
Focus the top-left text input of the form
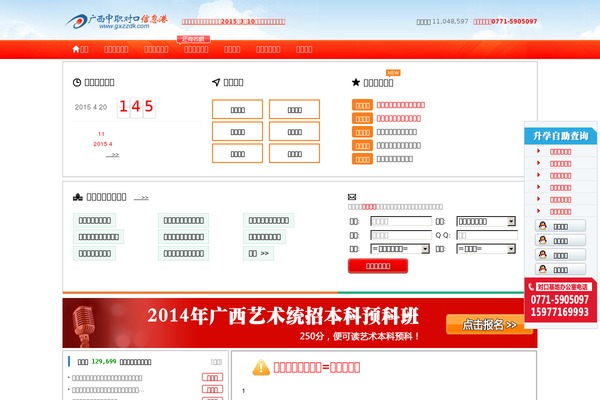coord(401,221)
